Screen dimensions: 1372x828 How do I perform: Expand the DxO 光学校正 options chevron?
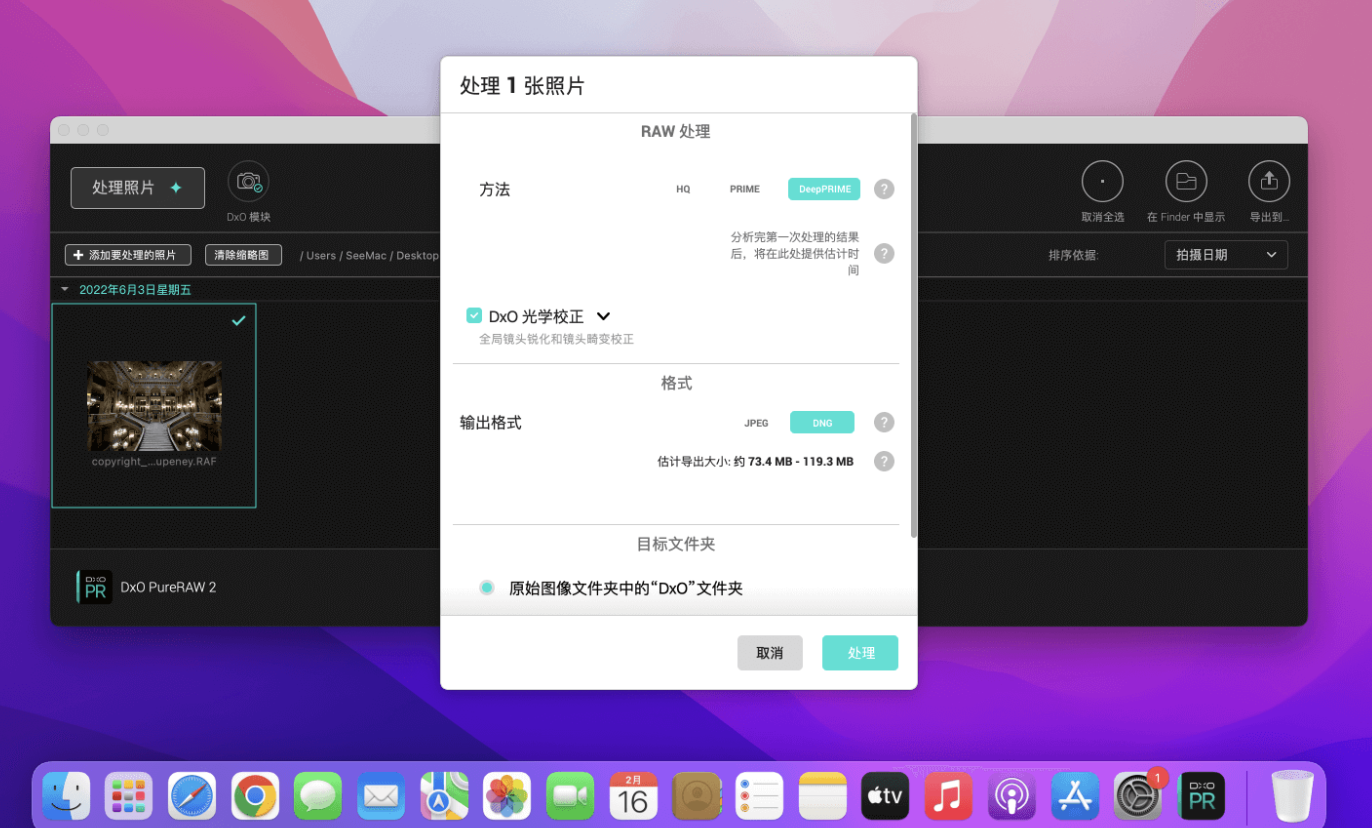(603, 316)
